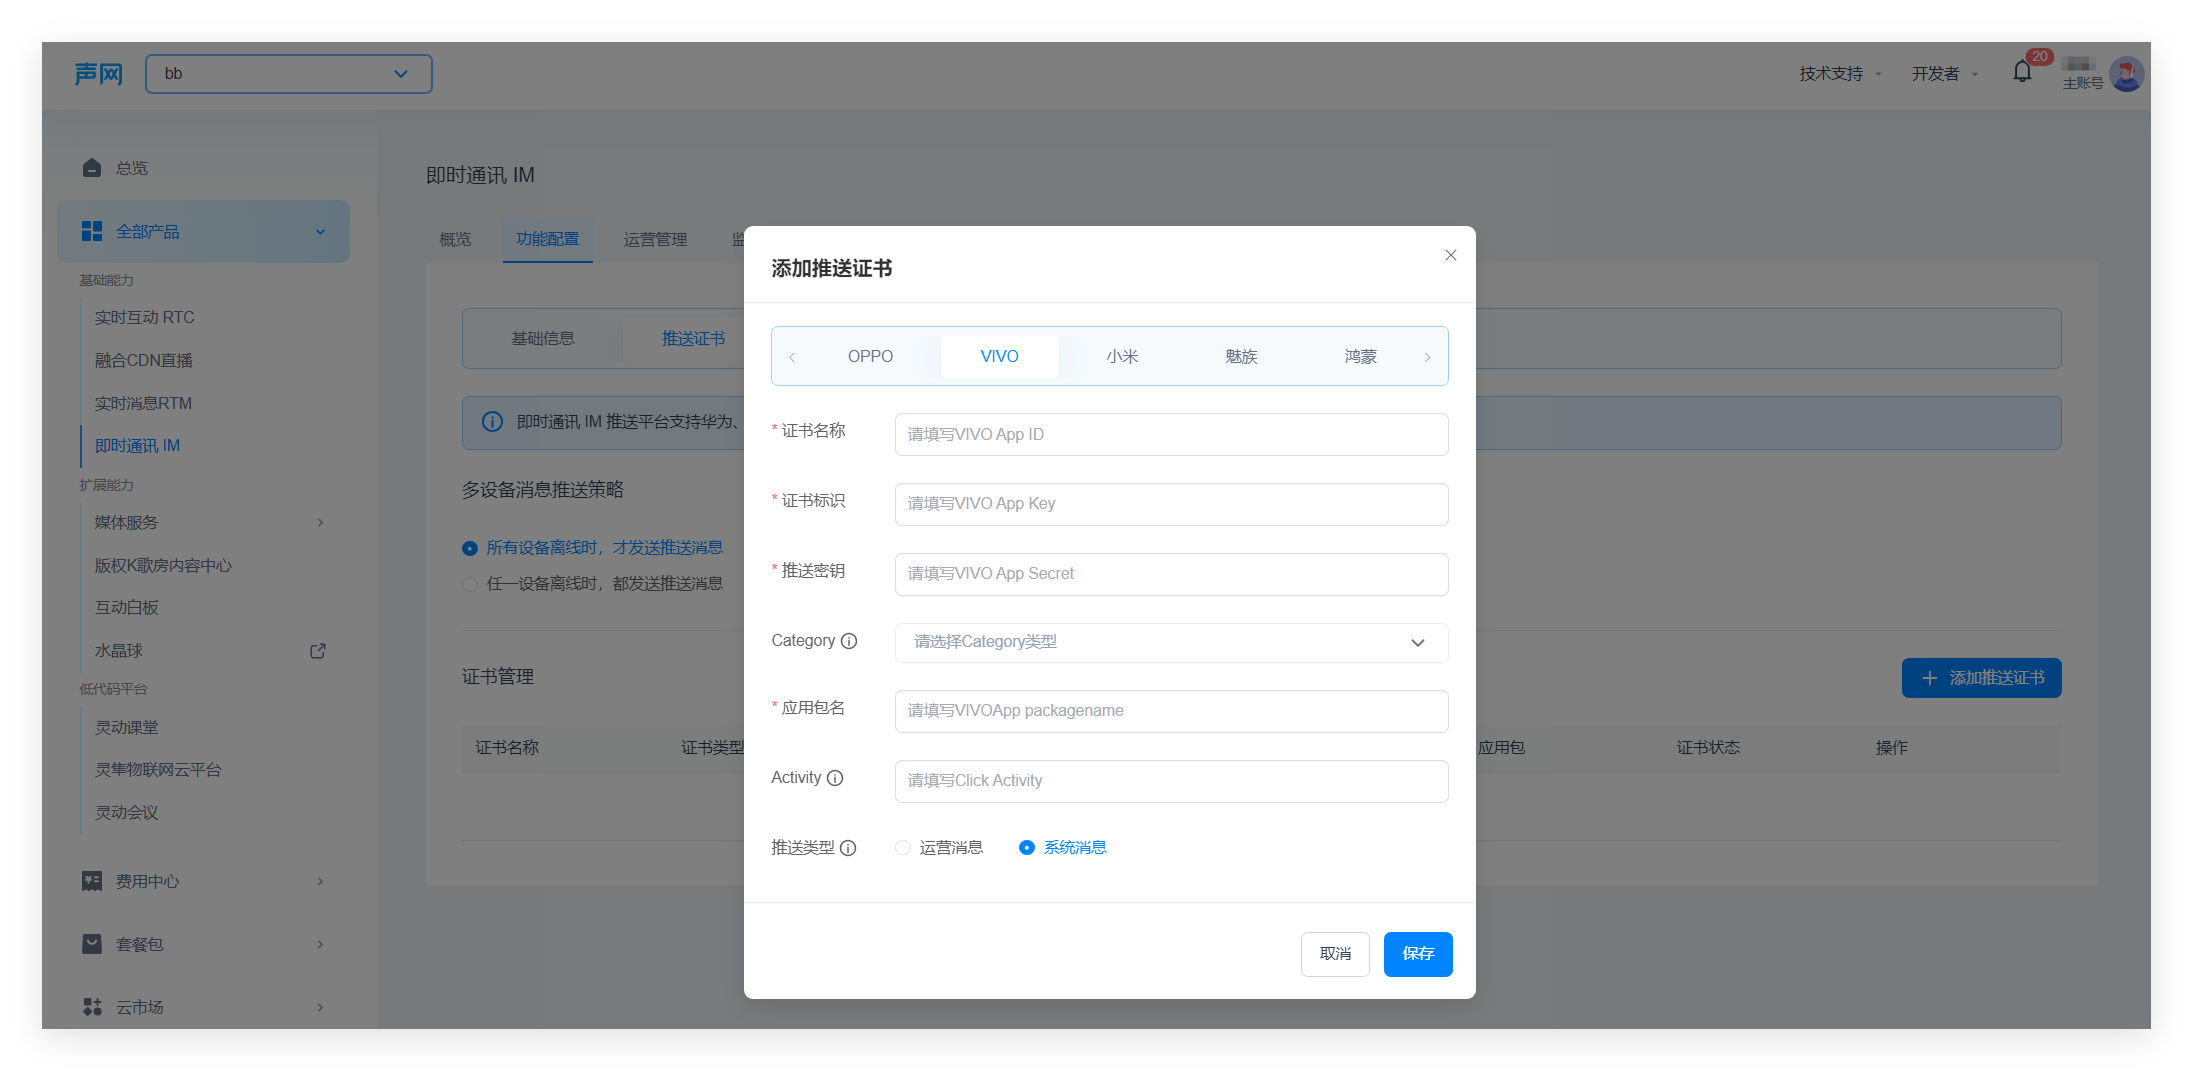Select 任一设备离线时，都发送推送消息 option
This screenshot has width=2193, height=1071.
(592, 584)
